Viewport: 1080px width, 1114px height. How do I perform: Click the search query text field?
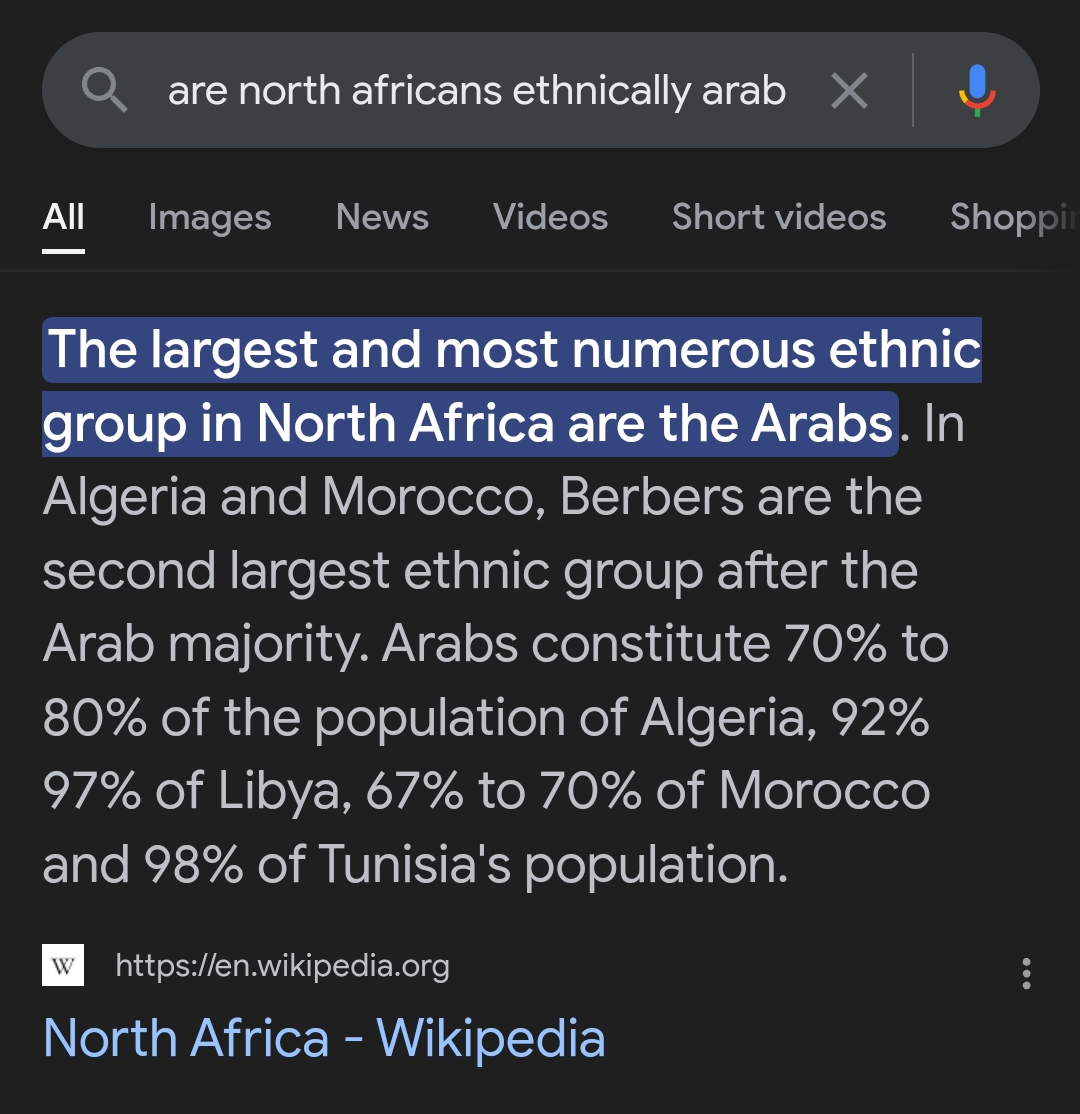point(476,92)
